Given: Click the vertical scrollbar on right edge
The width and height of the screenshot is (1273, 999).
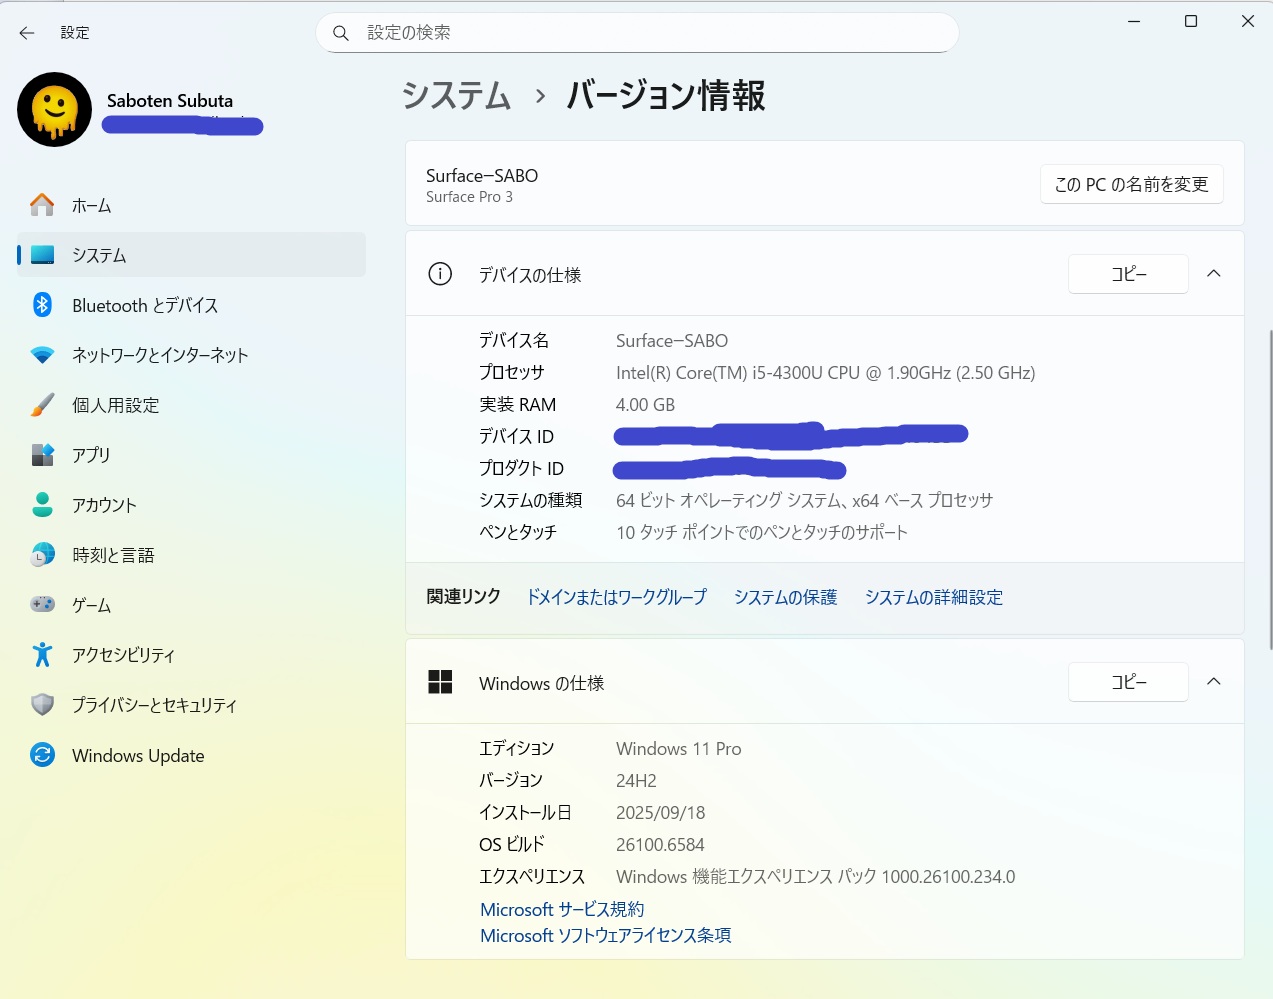Looking at the screenshot, I should click(1270, 490).
